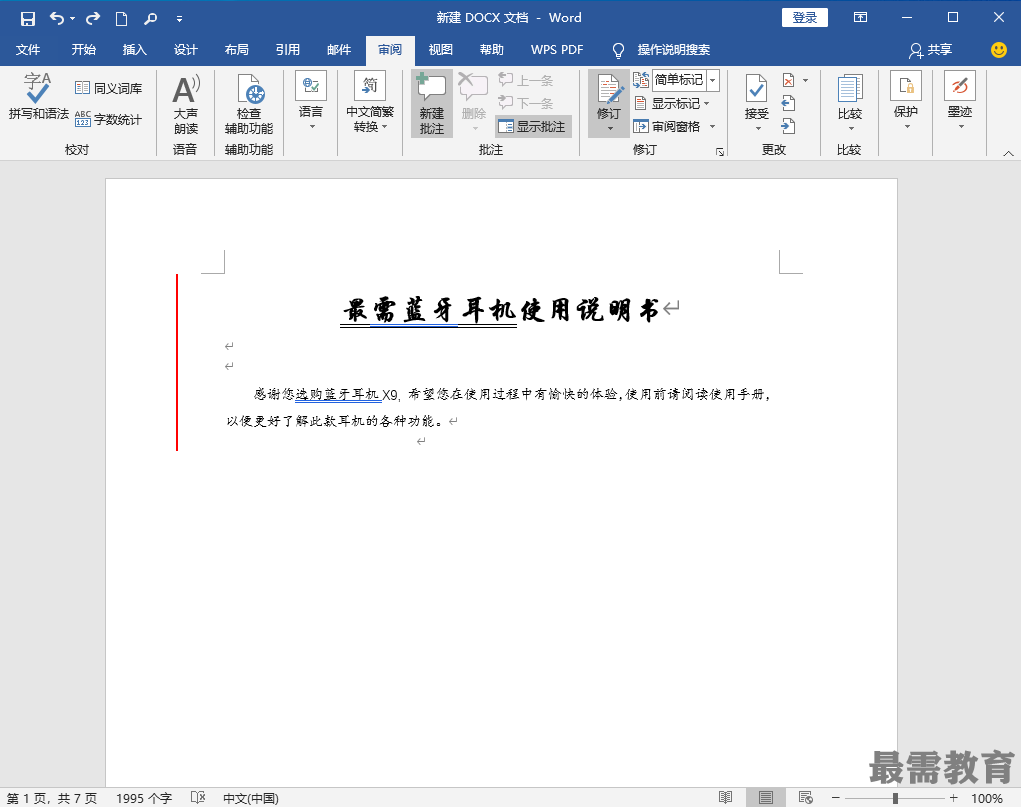1021x807 pixels.
Task: Run 检查辅助功能 accessibility check
Action: (x=249, y=104)
